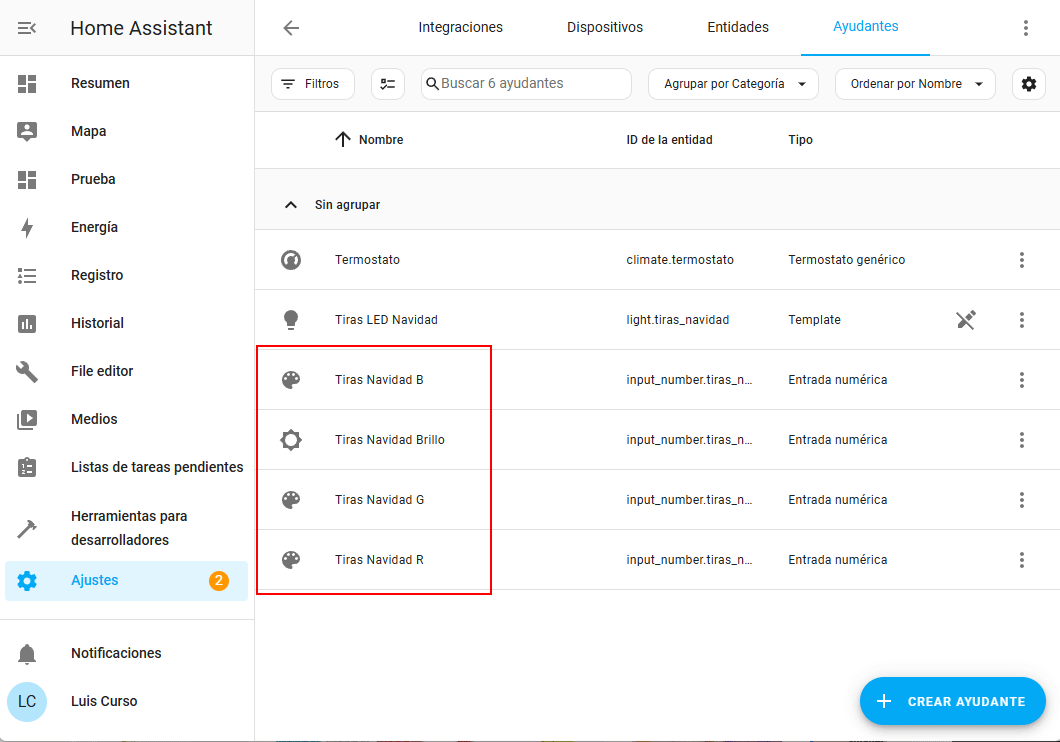Collapse the Sin agrupar group
This screenshot has height=742, width=1060.
(291, 205)
